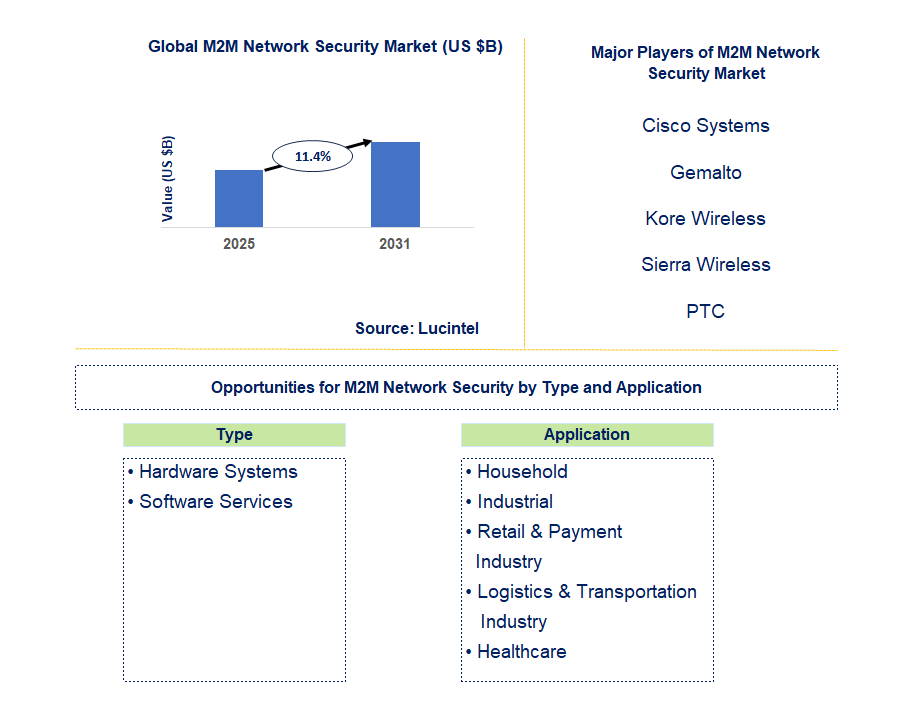The height and width of the screenshot is (722, 902).
Task: Click the green 'Type' header
Action: pyautogui.click(x=234, y=435)
